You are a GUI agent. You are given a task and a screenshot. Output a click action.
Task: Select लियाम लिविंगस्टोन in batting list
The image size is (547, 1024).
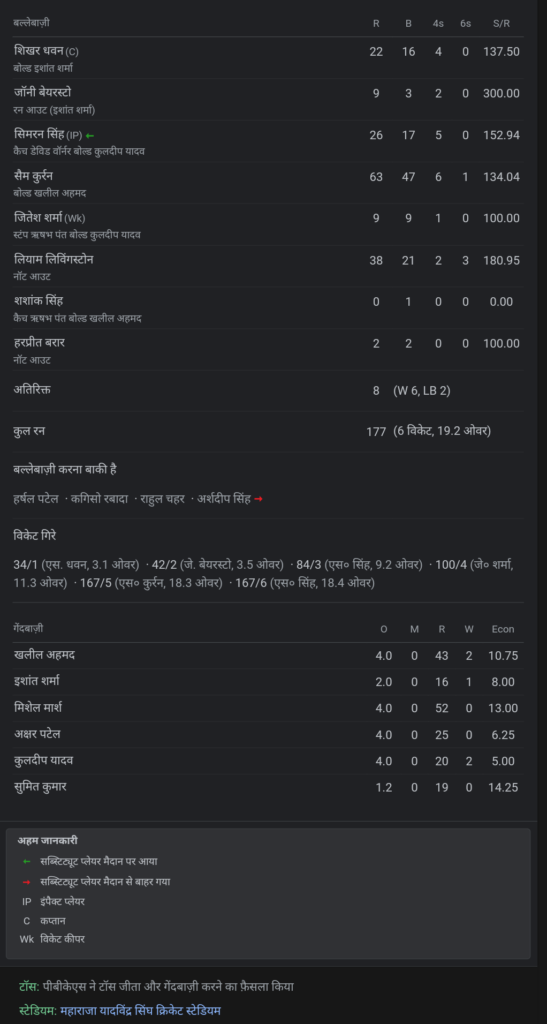tap(54, 260)
